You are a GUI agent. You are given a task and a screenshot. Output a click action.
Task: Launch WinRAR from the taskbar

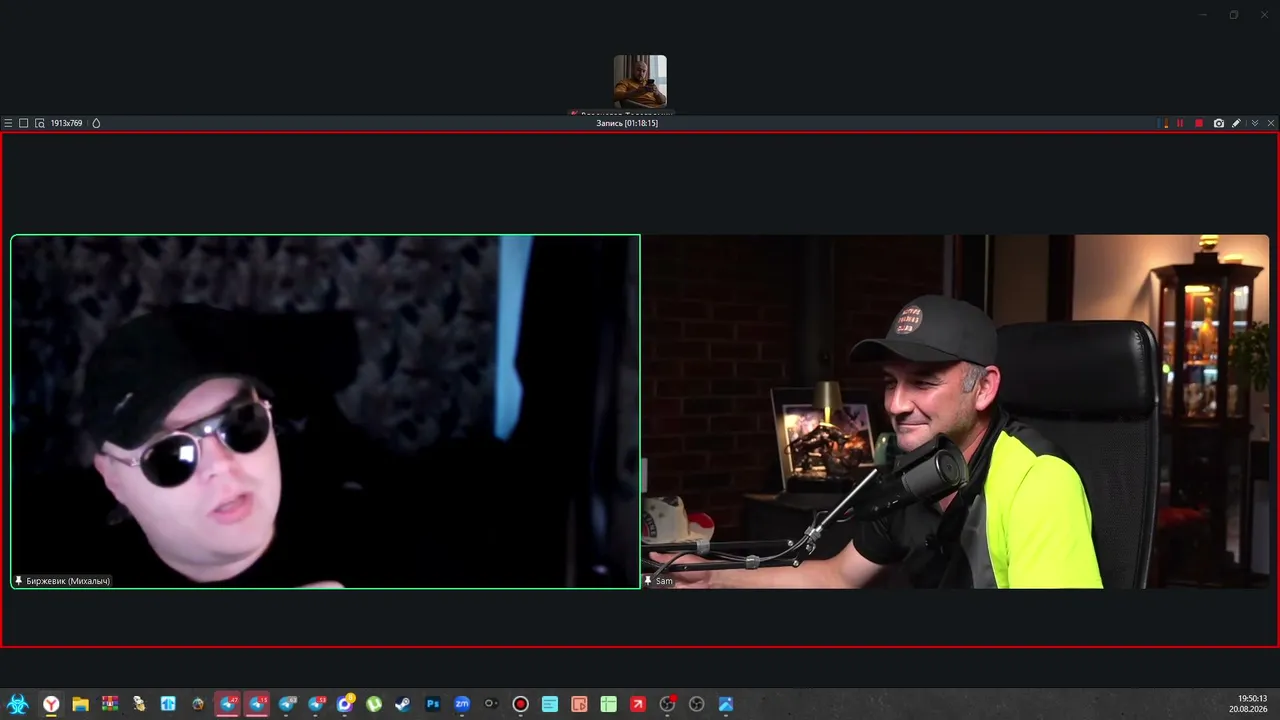(110, 704)
